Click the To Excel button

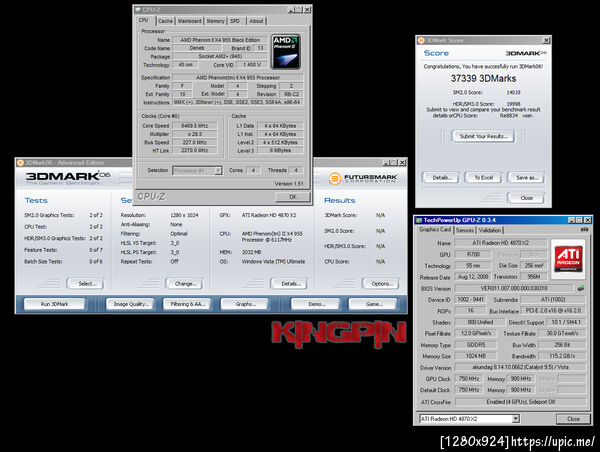(x=484, y=178)
